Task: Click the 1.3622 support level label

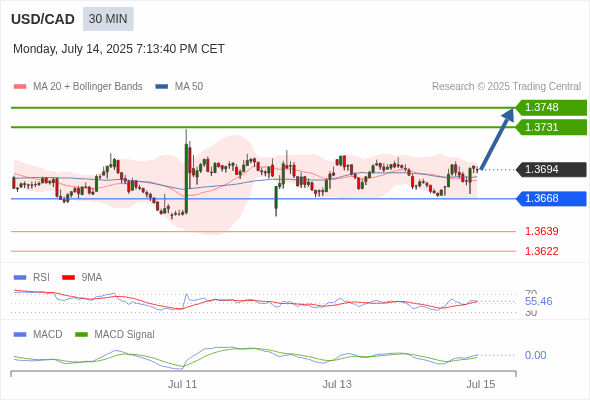Action: [x=541, y=251]
